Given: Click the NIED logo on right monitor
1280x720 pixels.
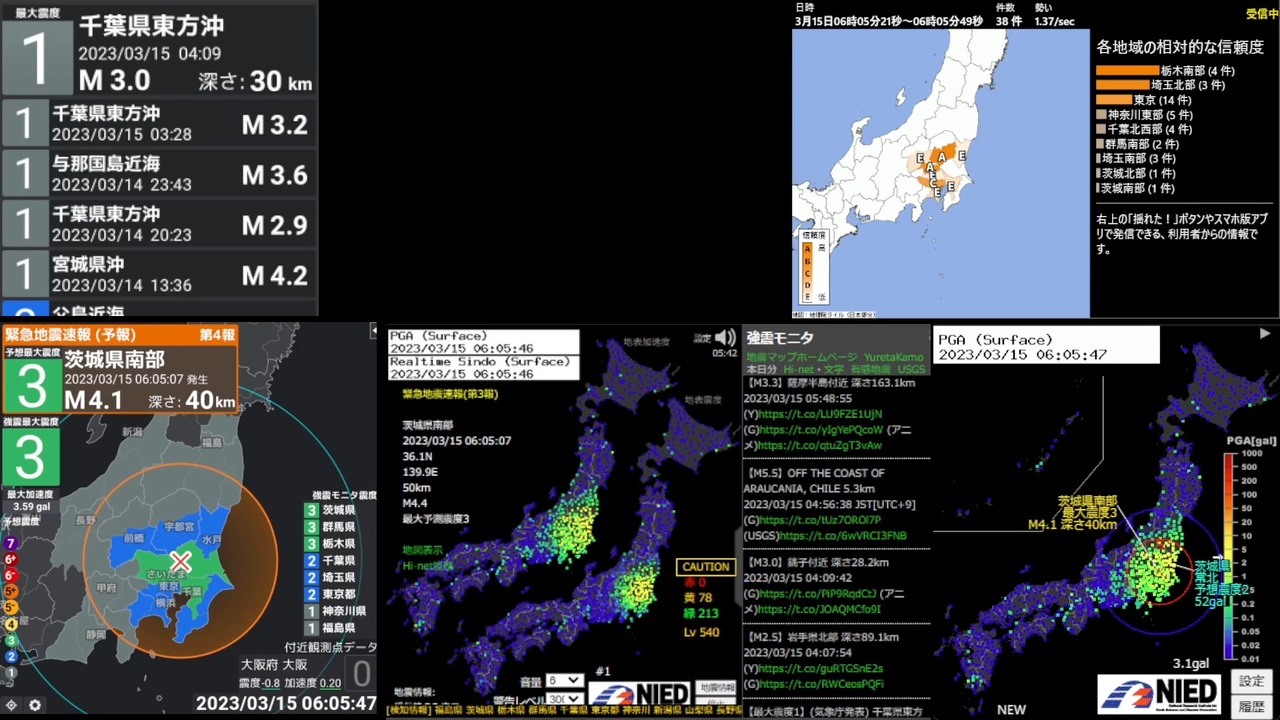Looking at the screenshot, I should [1158, 693].
